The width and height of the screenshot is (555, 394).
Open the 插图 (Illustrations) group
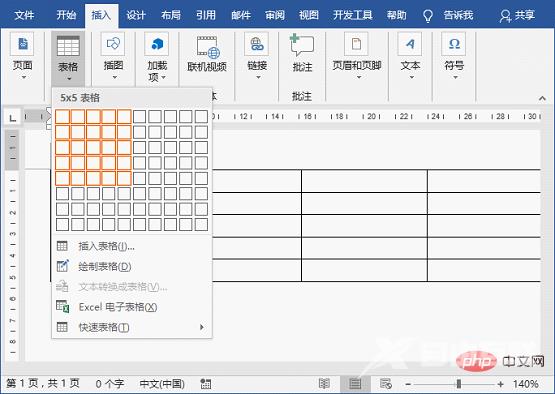(113, 56)
